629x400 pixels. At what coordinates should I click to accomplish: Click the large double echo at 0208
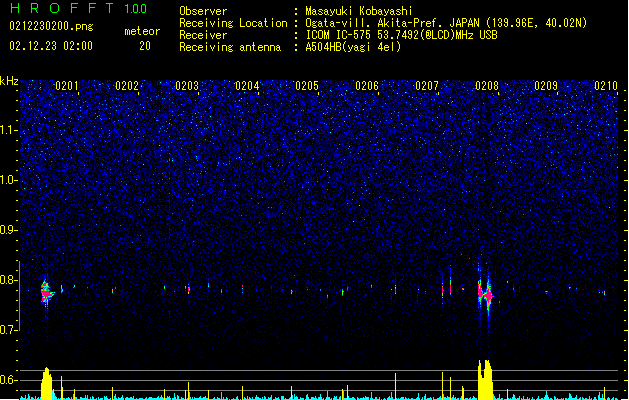485,294
